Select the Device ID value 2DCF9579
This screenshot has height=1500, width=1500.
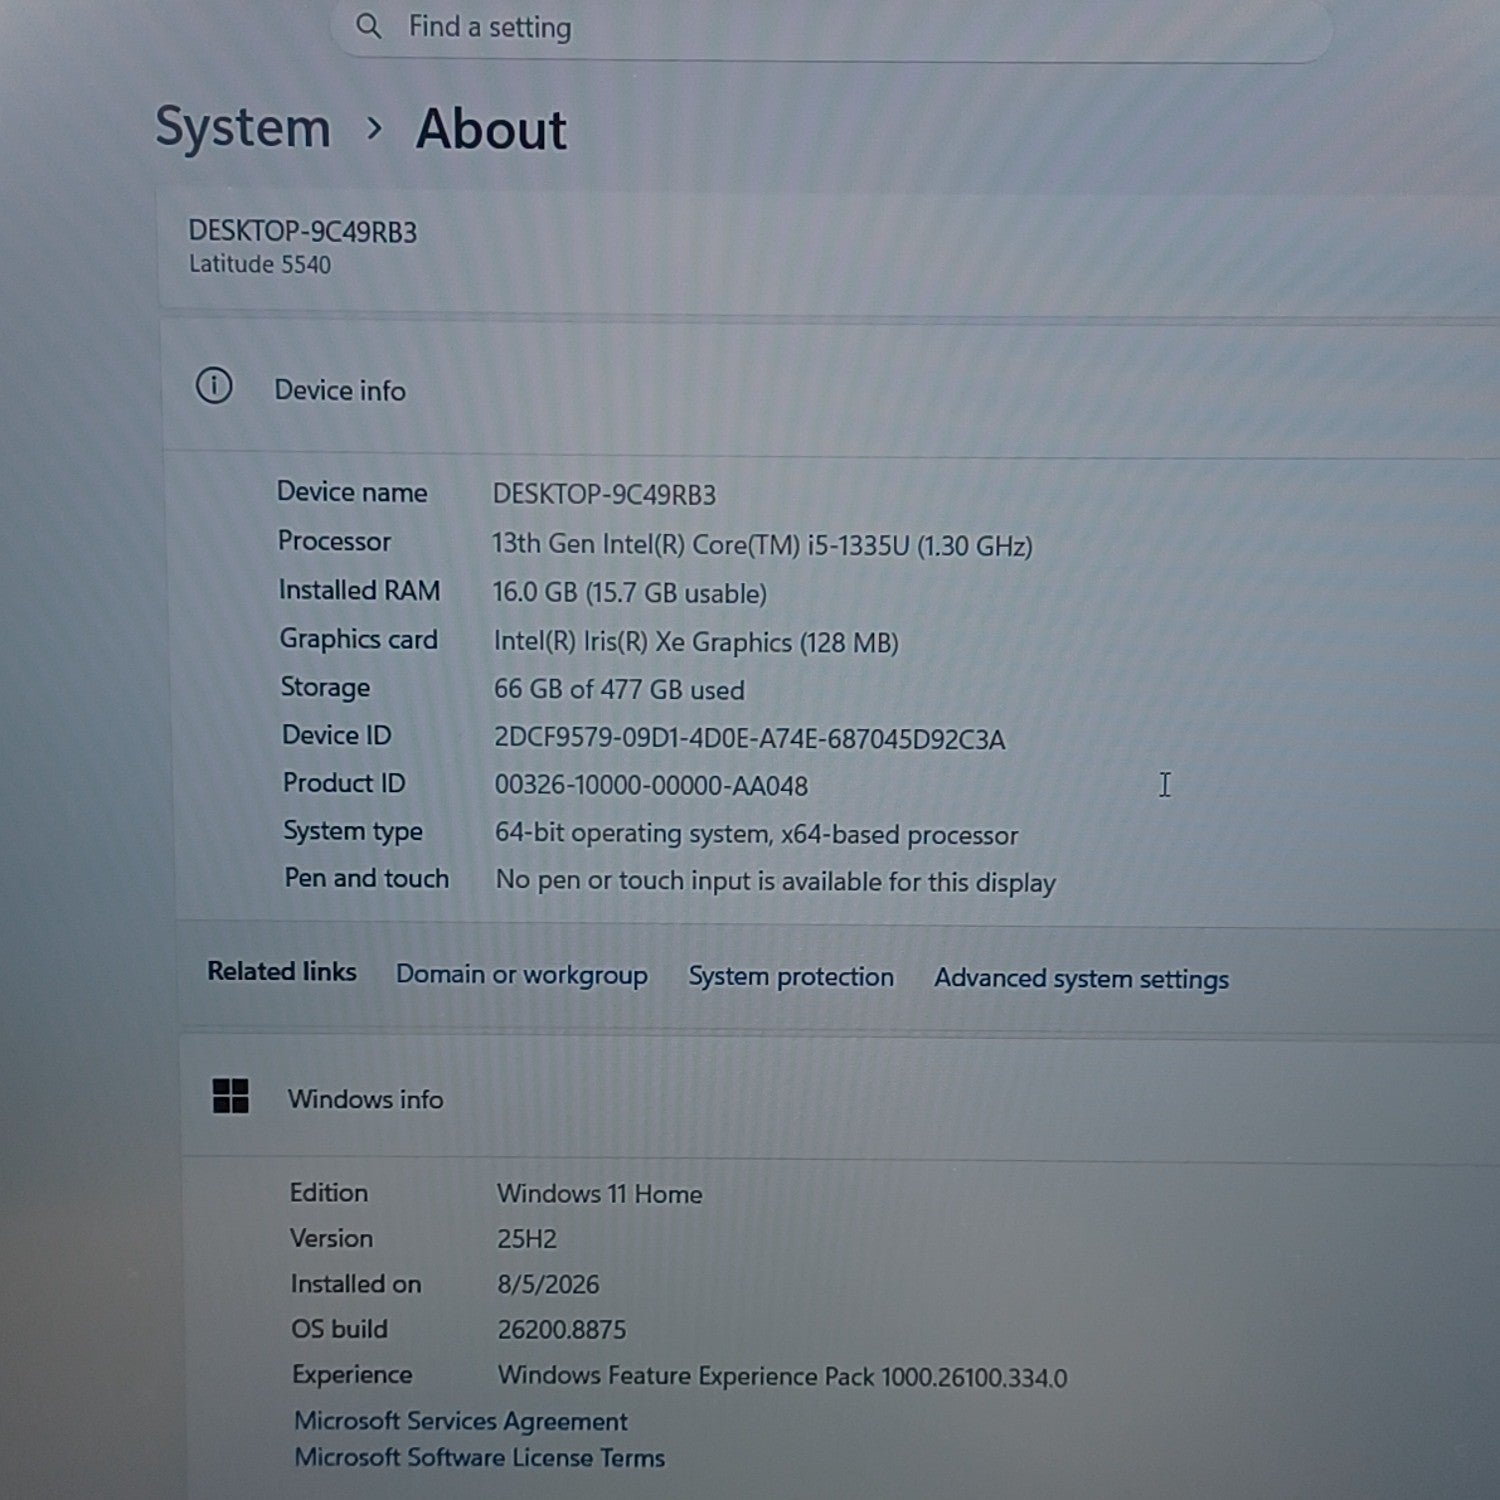pos(750,739)
